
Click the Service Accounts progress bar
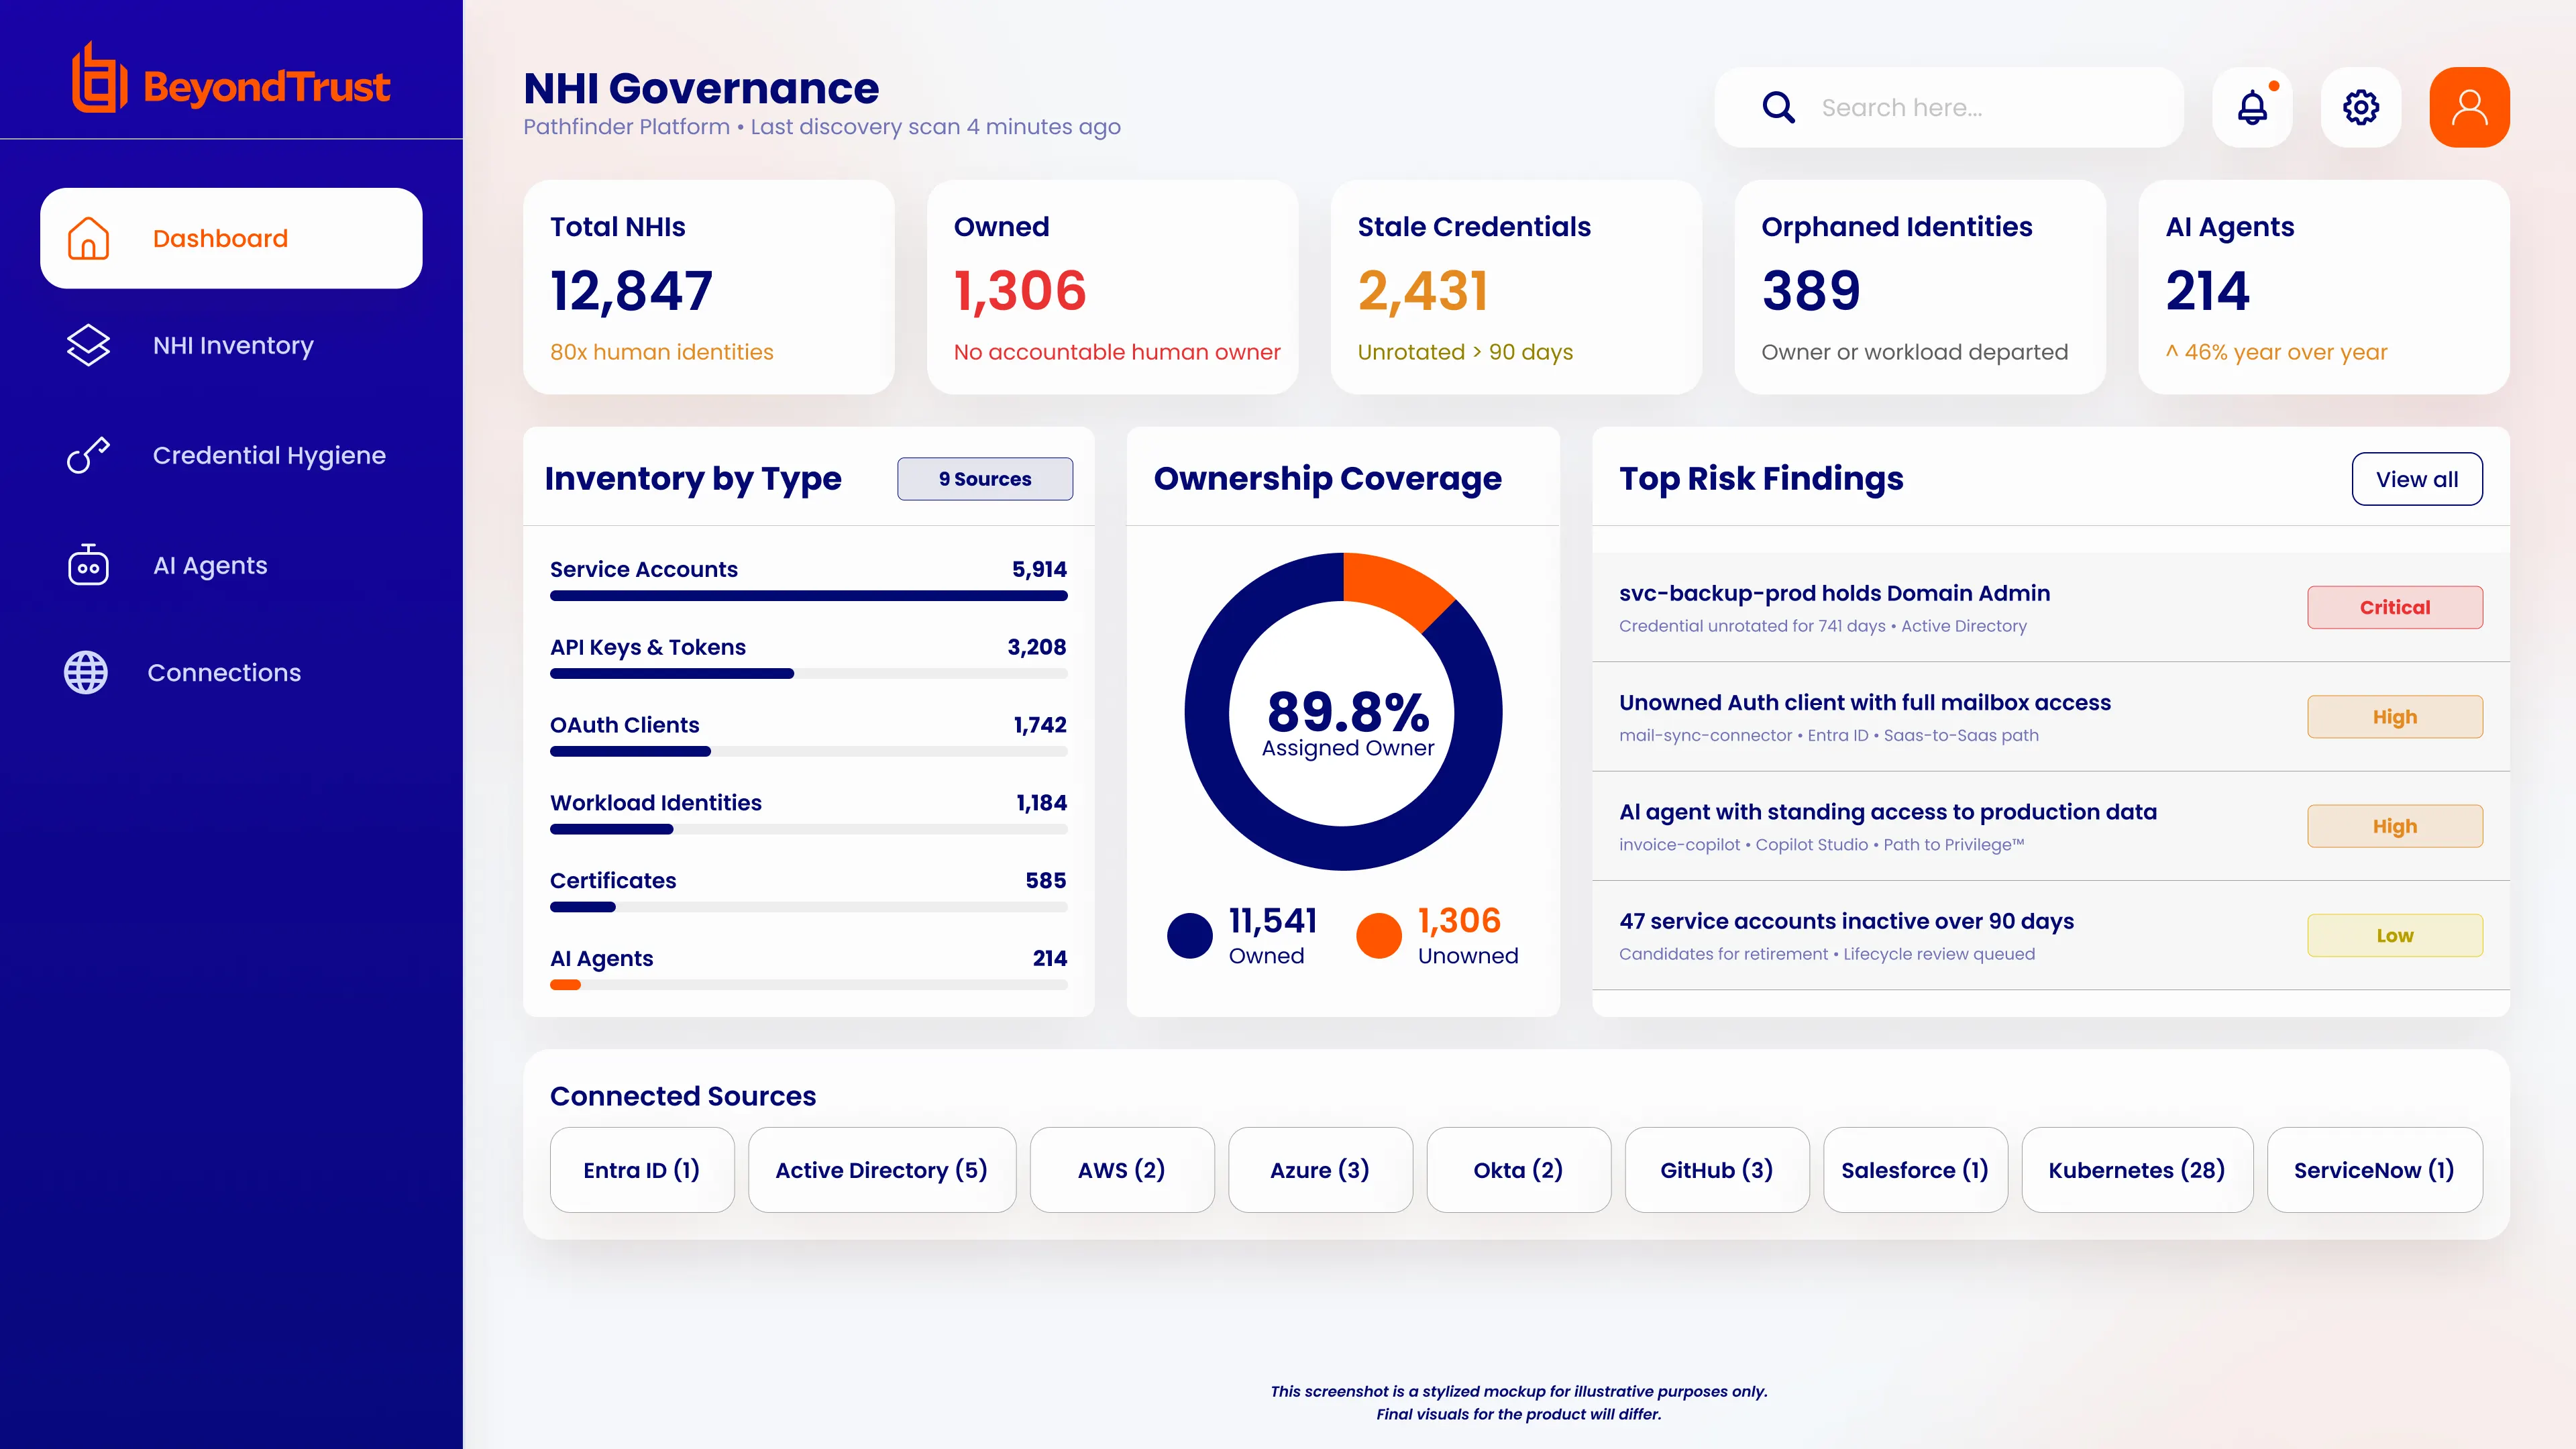pos(808,596)
